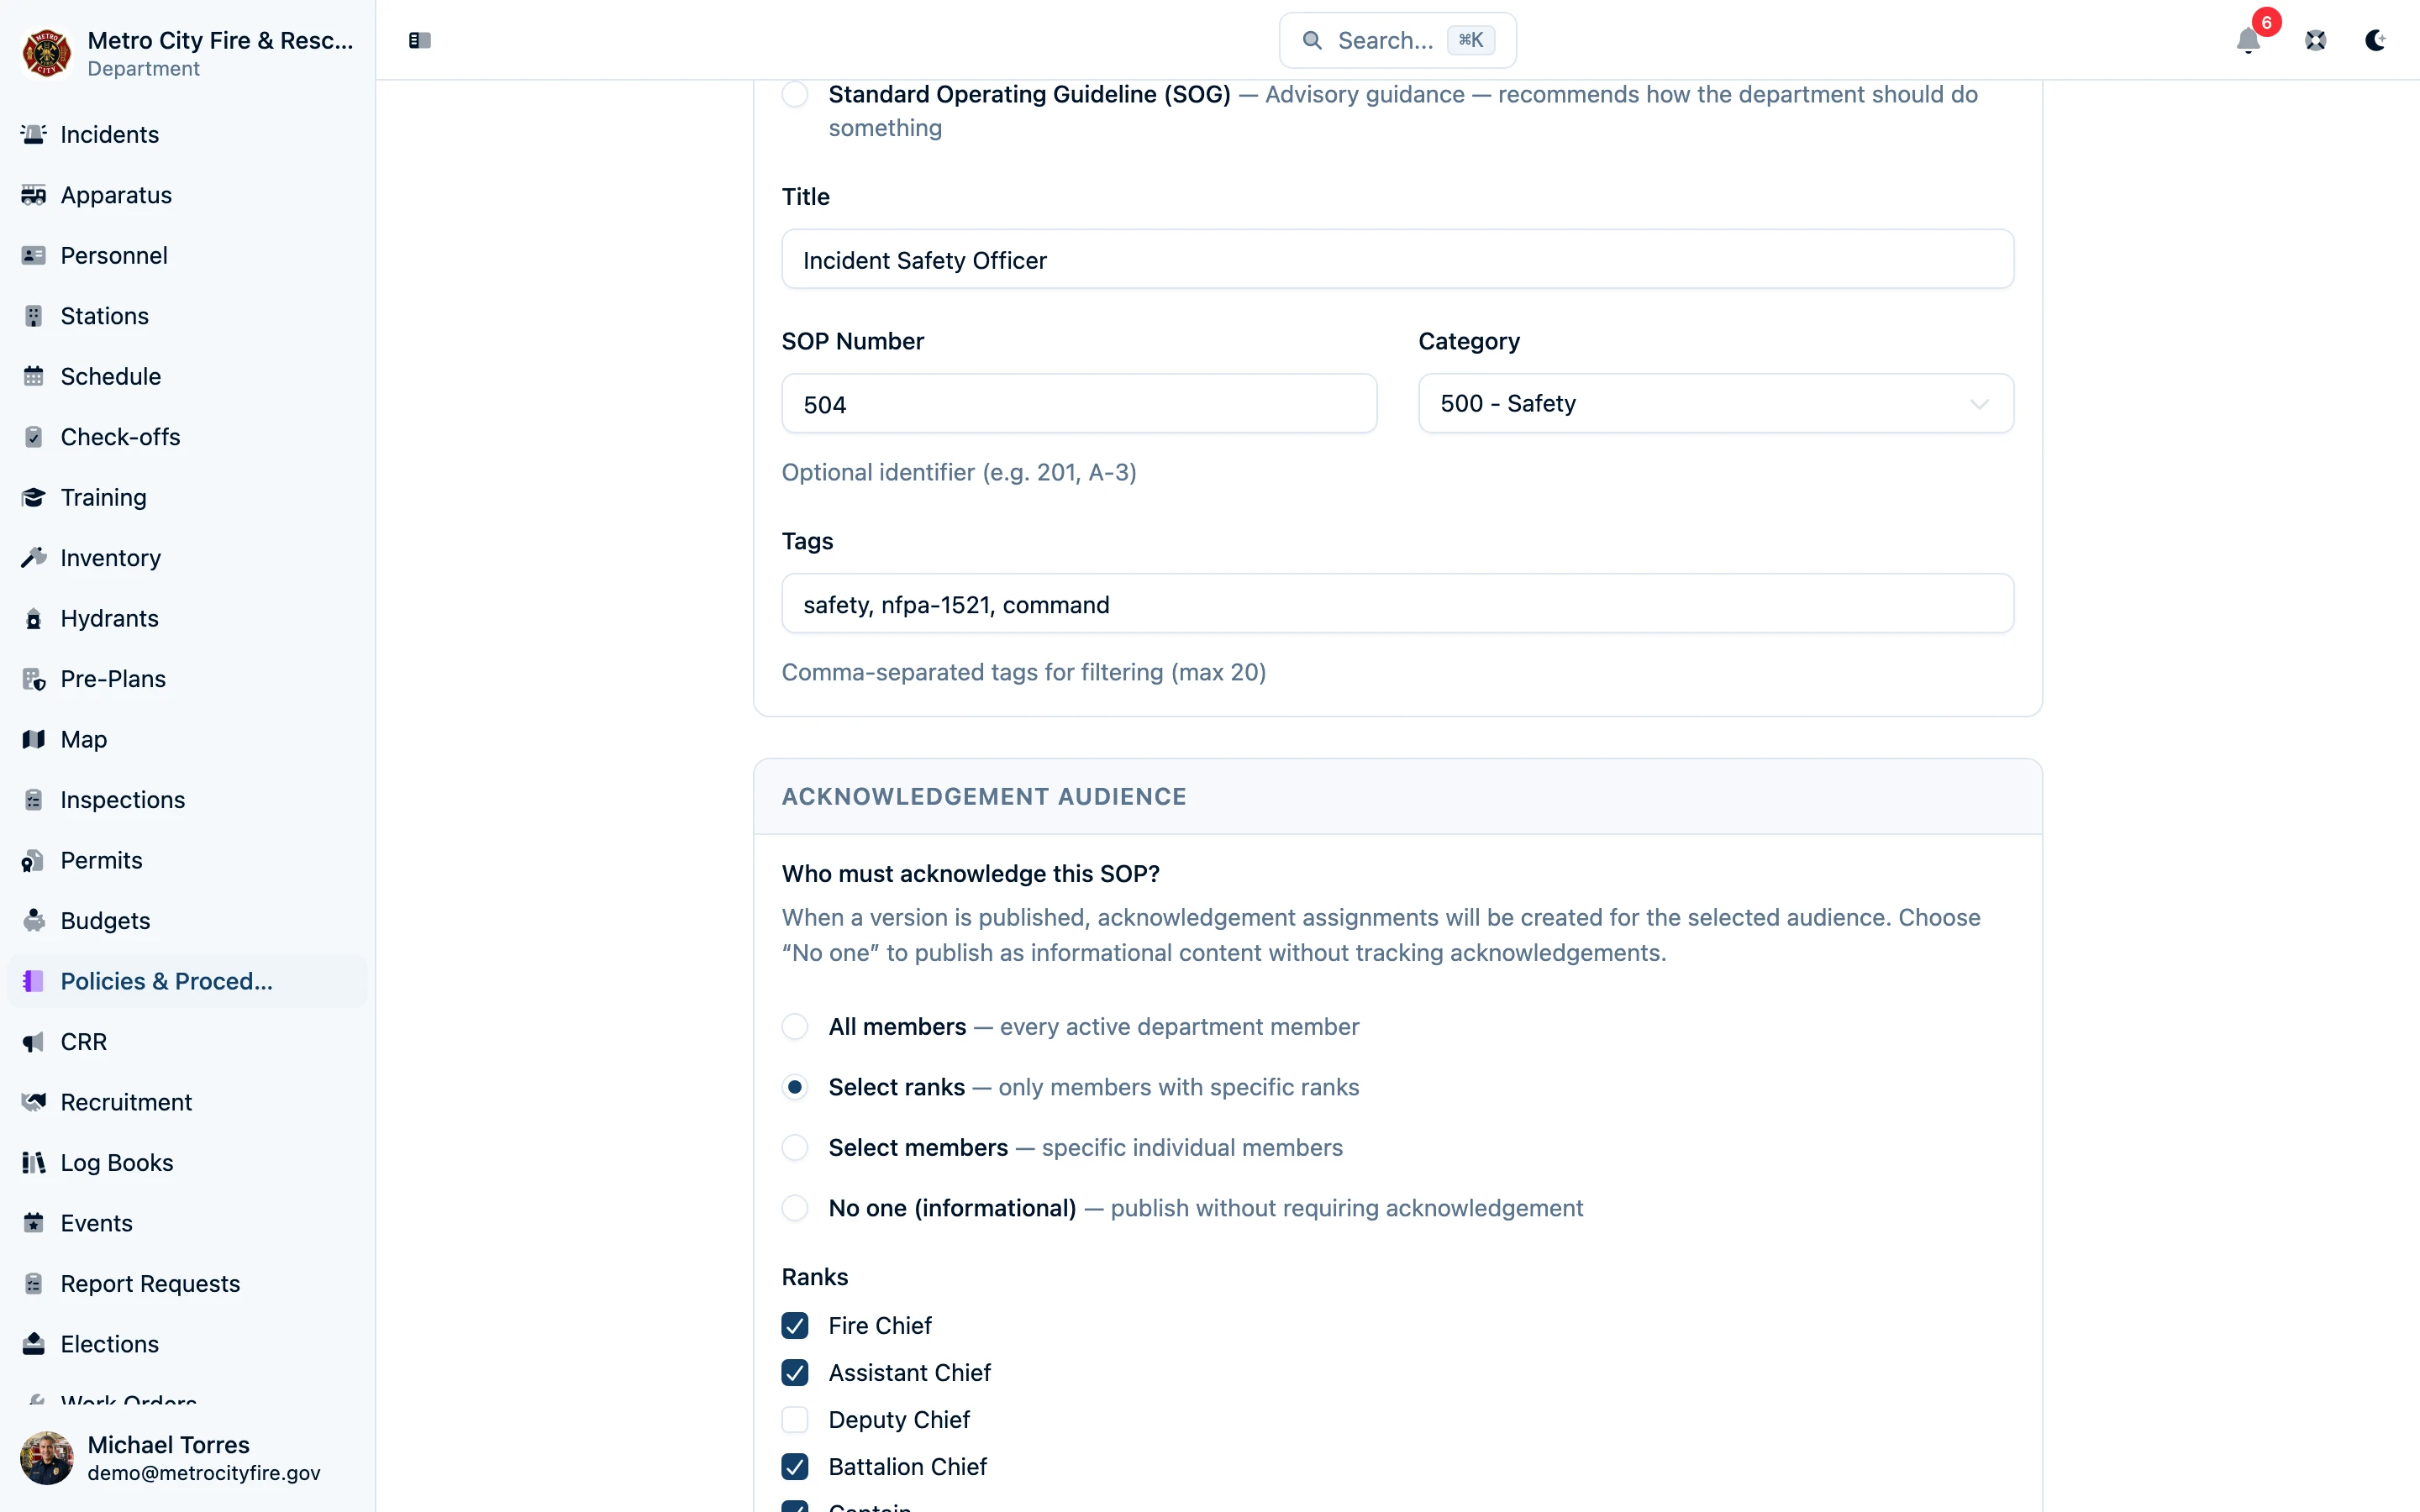Select the Select ranks radio option
Image resolution: width=2420 pixels, height=1512 pixels.
795,1087
